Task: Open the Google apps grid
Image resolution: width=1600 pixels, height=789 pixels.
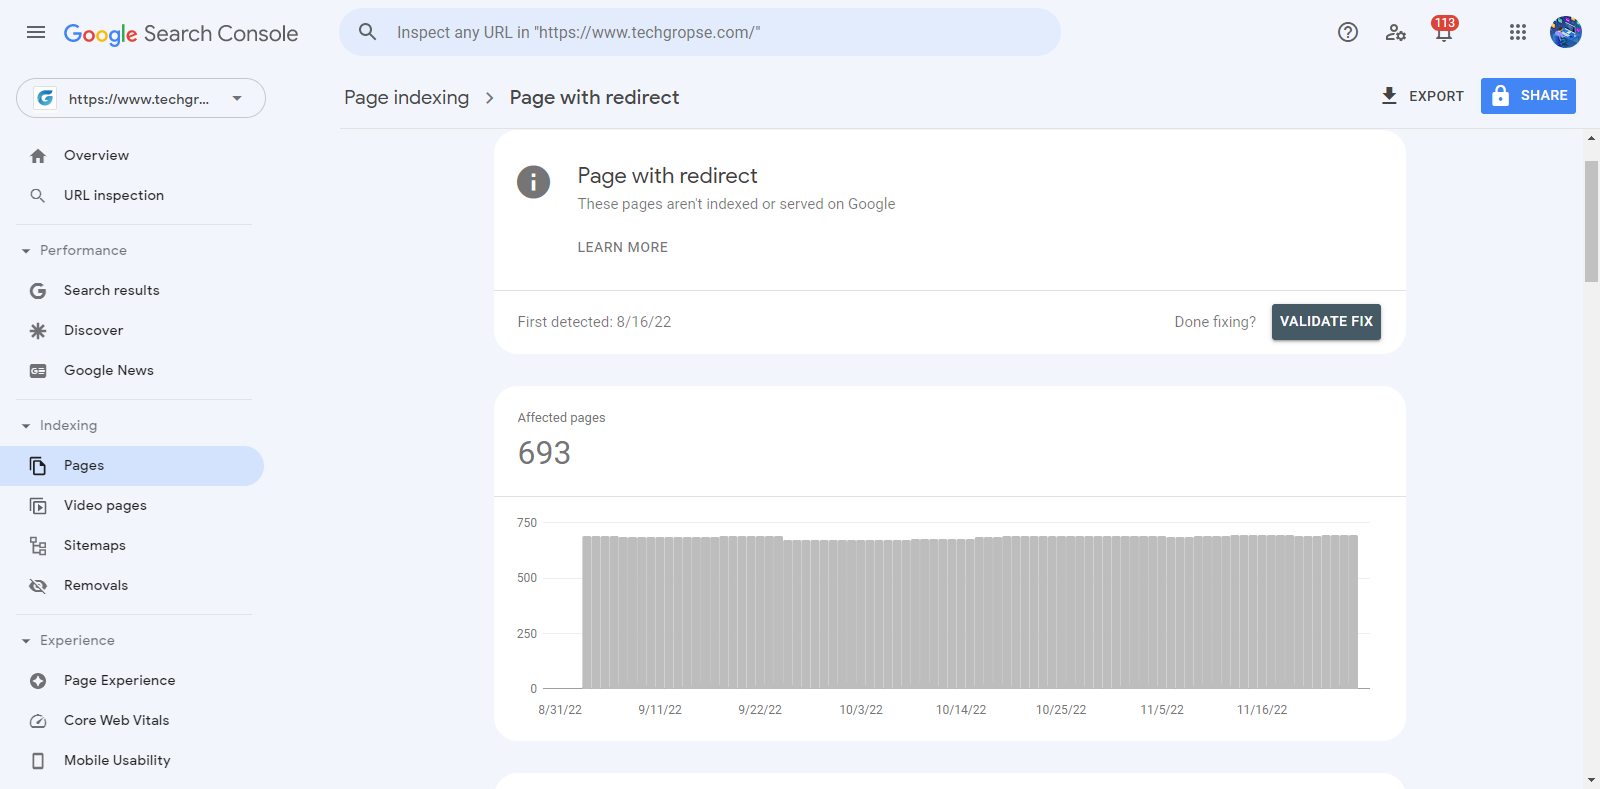Action: click(x=1518, y=32)
